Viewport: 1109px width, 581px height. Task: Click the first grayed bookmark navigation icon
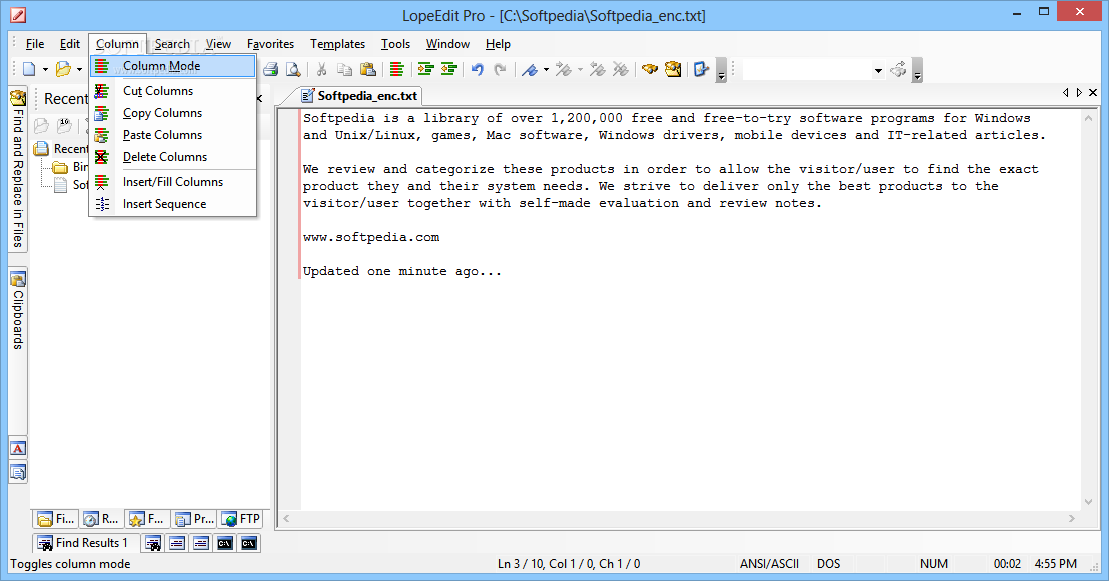pos(564,69)
